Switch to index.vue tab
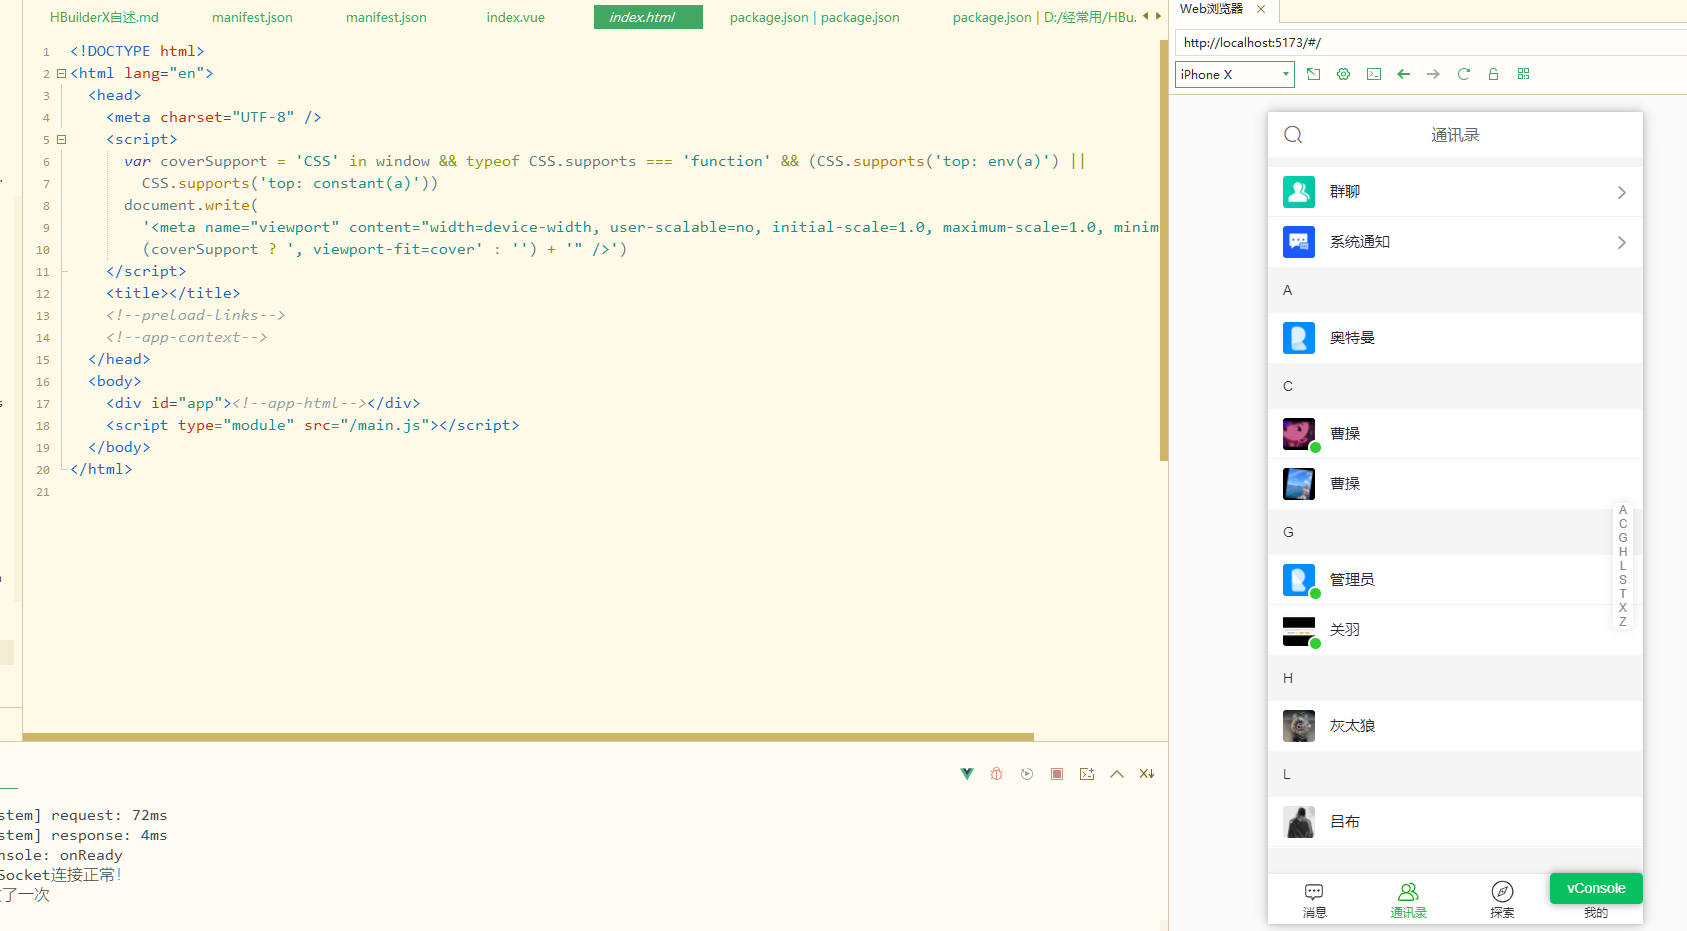The width and height of the screenshot is (1687, 931). pyautogui.click(x=516, y=17)
